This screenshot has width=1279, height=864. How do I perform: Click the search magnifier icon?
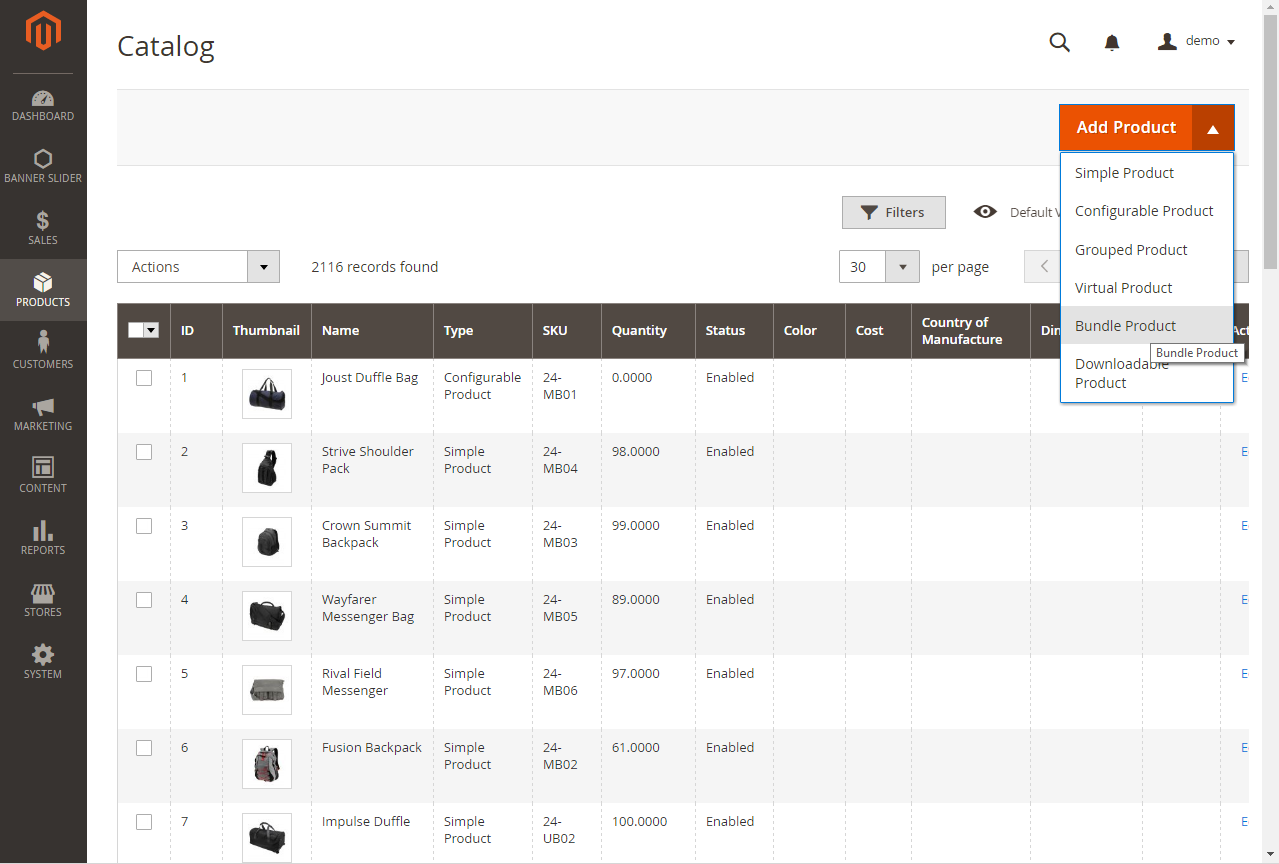pyautogui.click(x=1059, y=42)
